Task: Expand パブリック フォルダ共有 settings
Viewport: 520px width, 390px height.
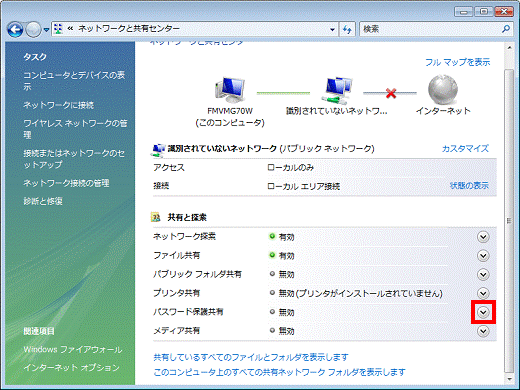Action: coord(483,275)
